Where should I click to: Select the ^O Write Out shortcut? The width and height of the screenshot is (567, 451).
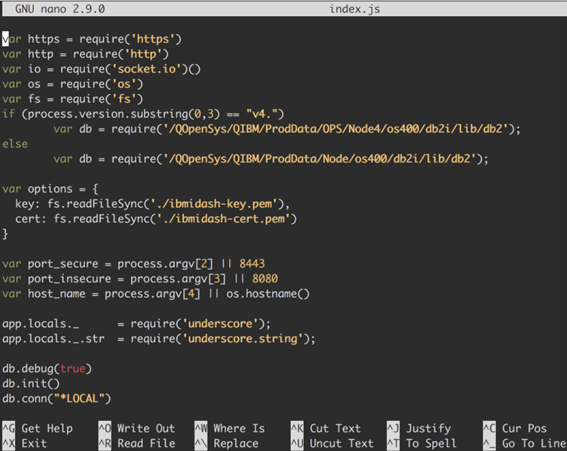[x=137, y=428]
